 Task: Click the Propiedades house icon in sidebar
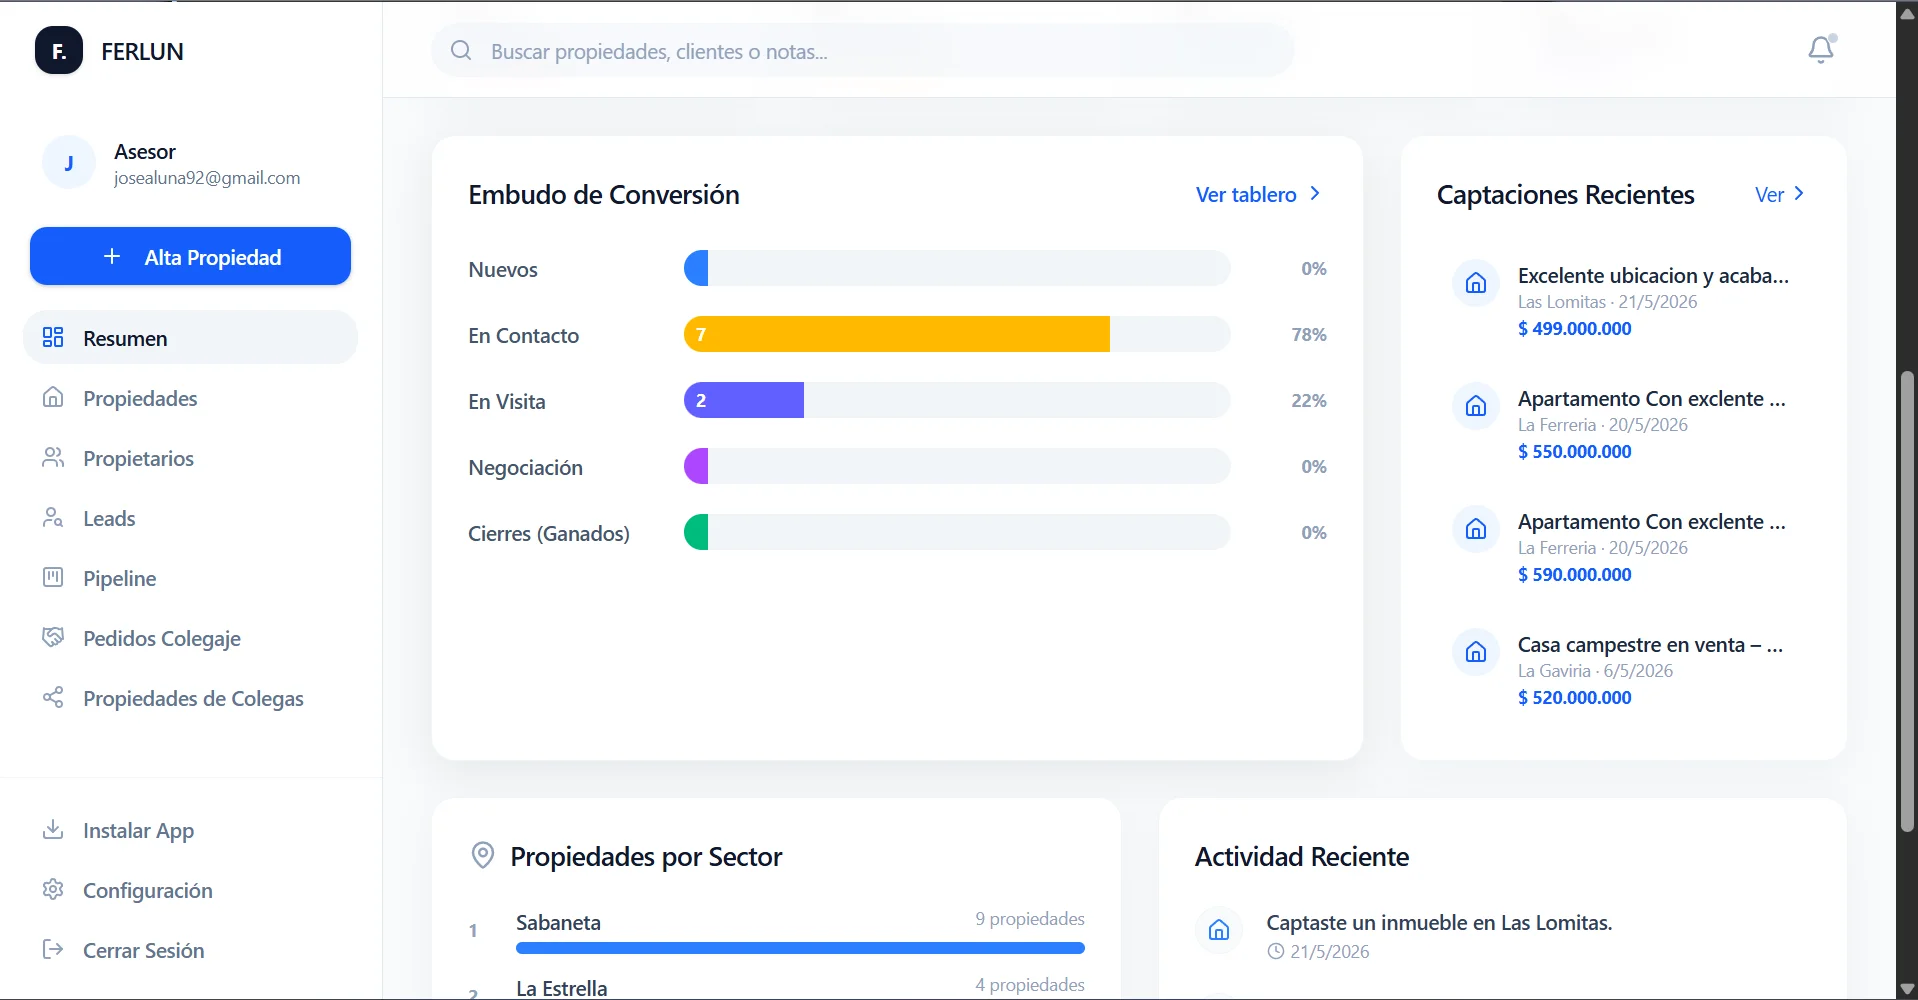tap(53, 397)
